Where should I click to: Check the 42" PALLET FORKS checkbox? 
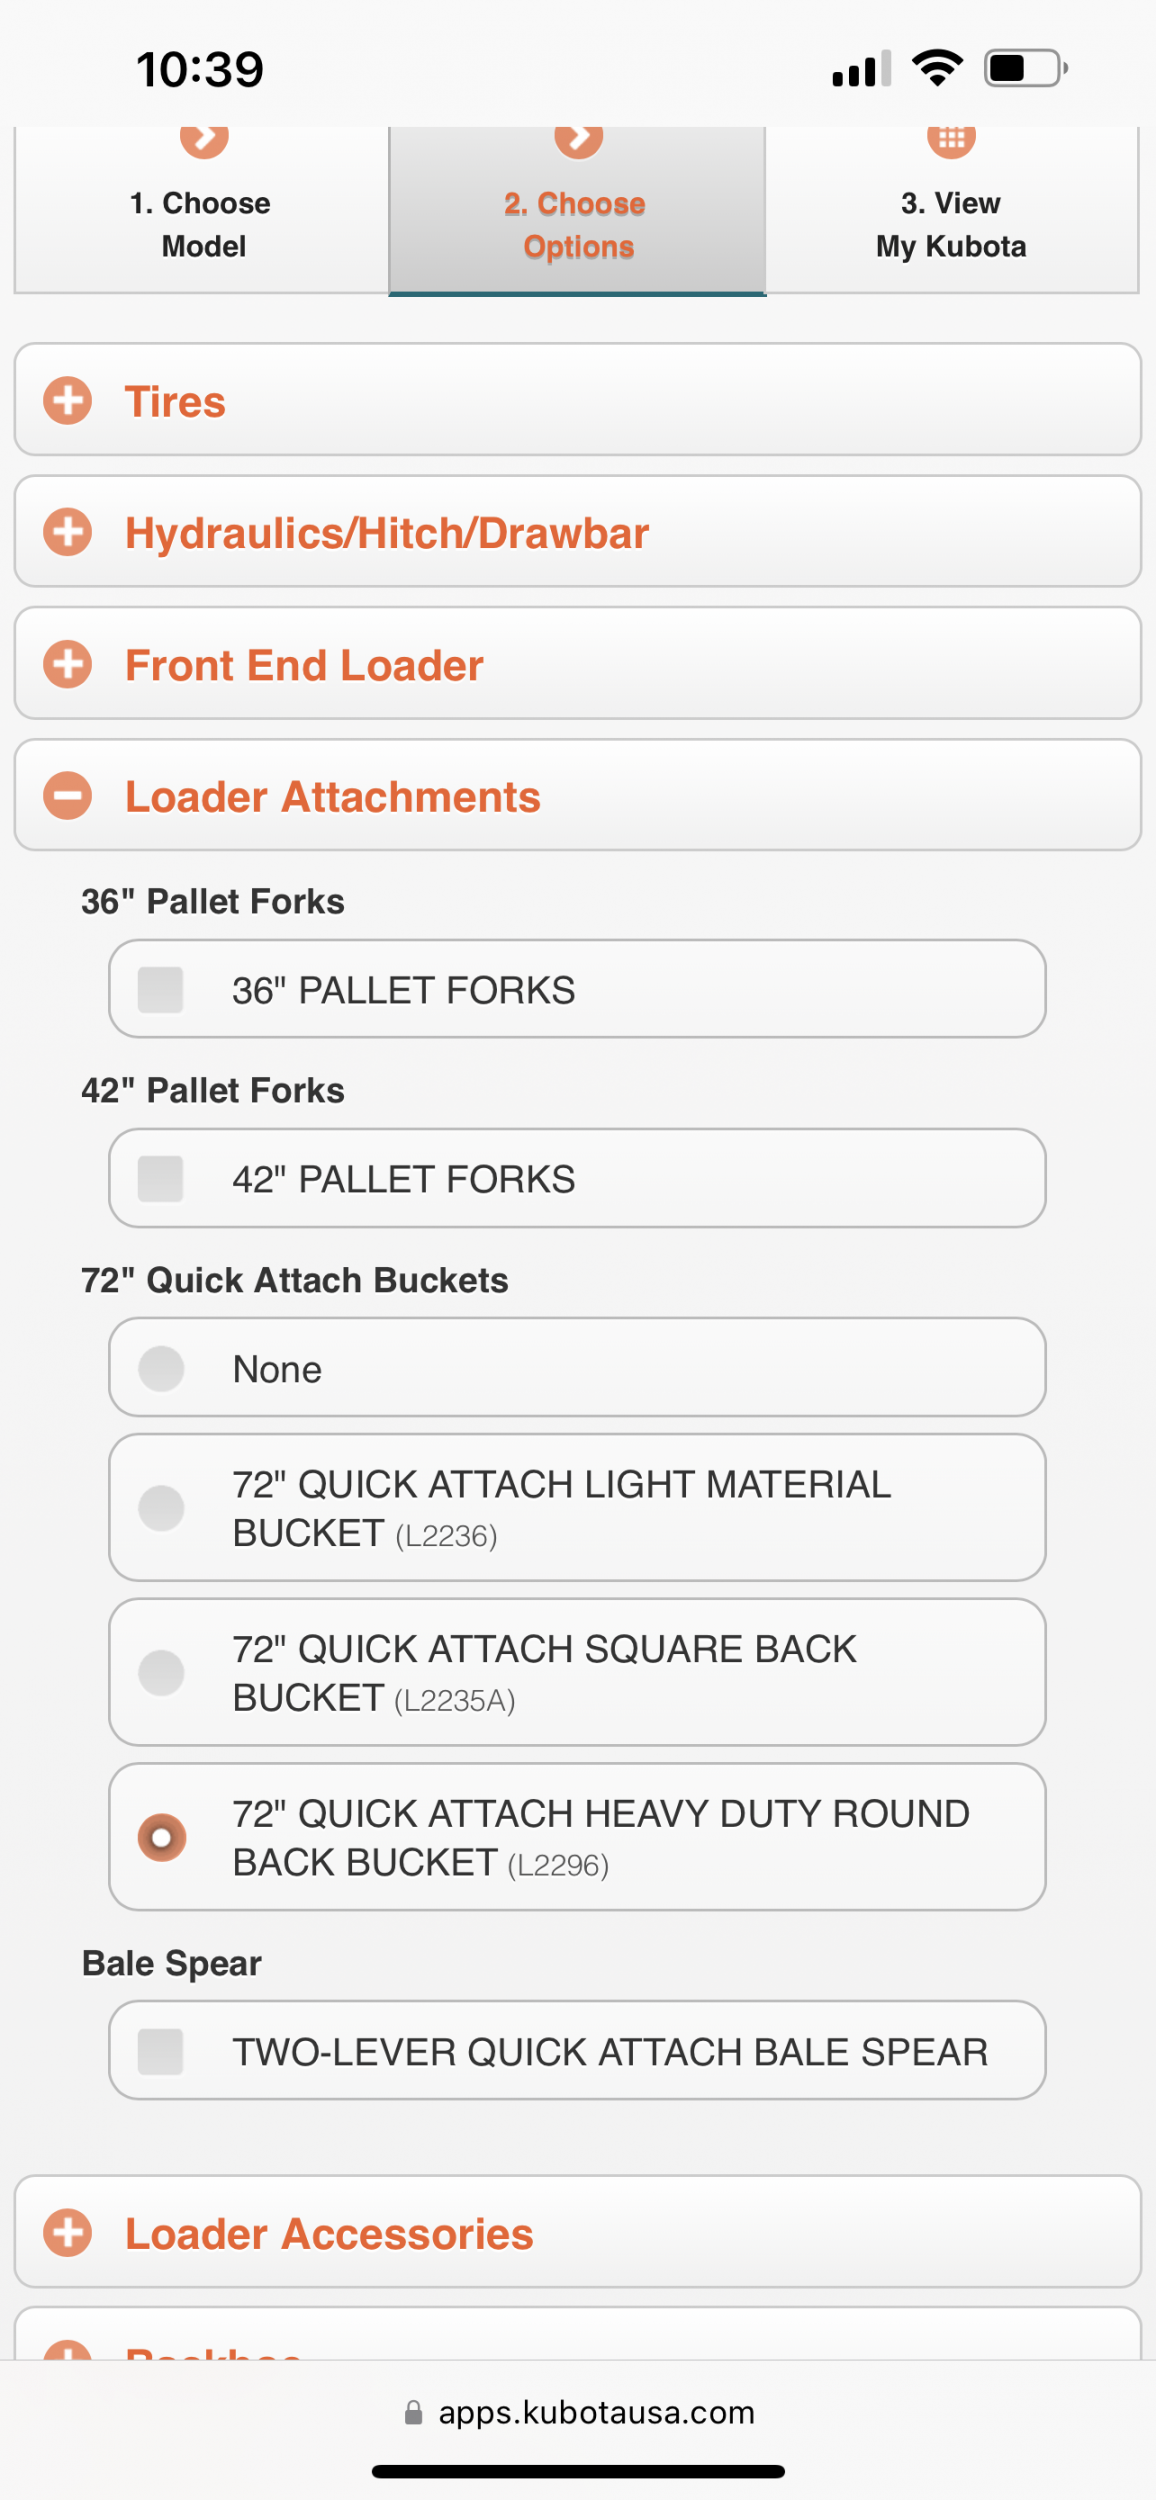[x=160, y=1179]
